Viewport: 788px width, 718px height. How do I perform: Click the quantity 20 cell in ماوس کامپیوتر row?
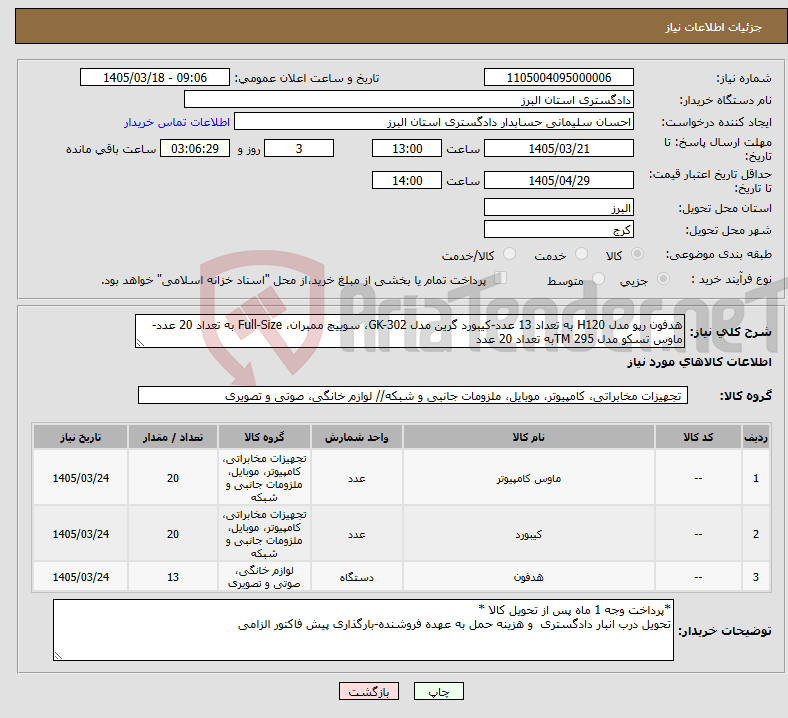click(173, 478)
